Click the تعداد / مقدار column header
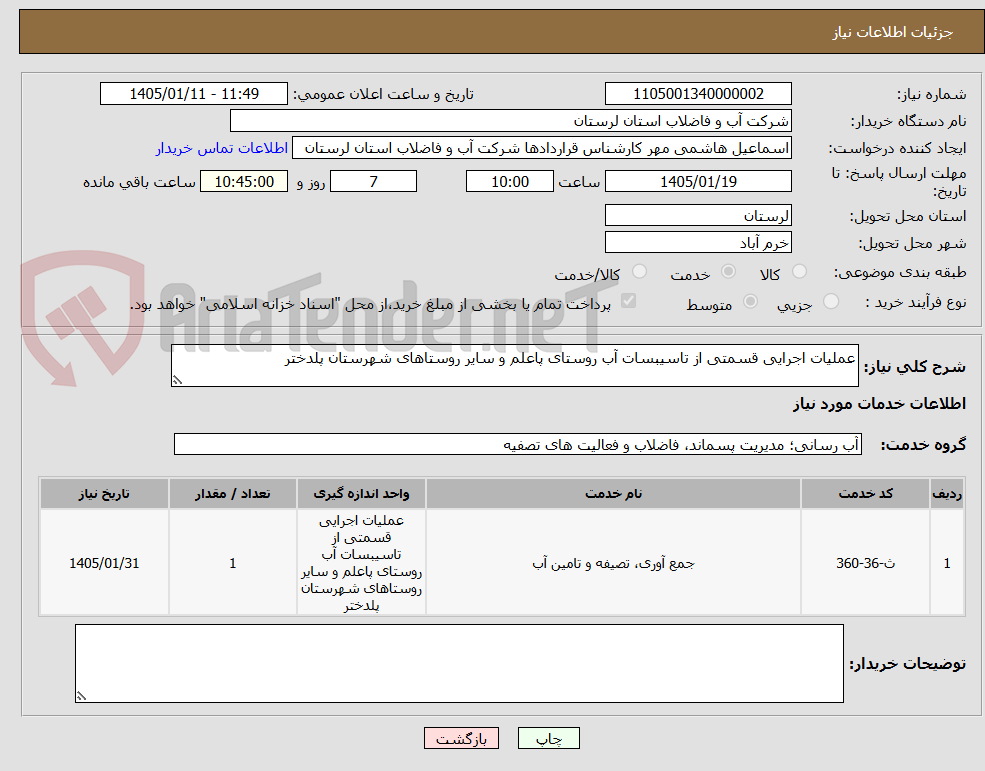The image size is (985, 771). [232, 493]
